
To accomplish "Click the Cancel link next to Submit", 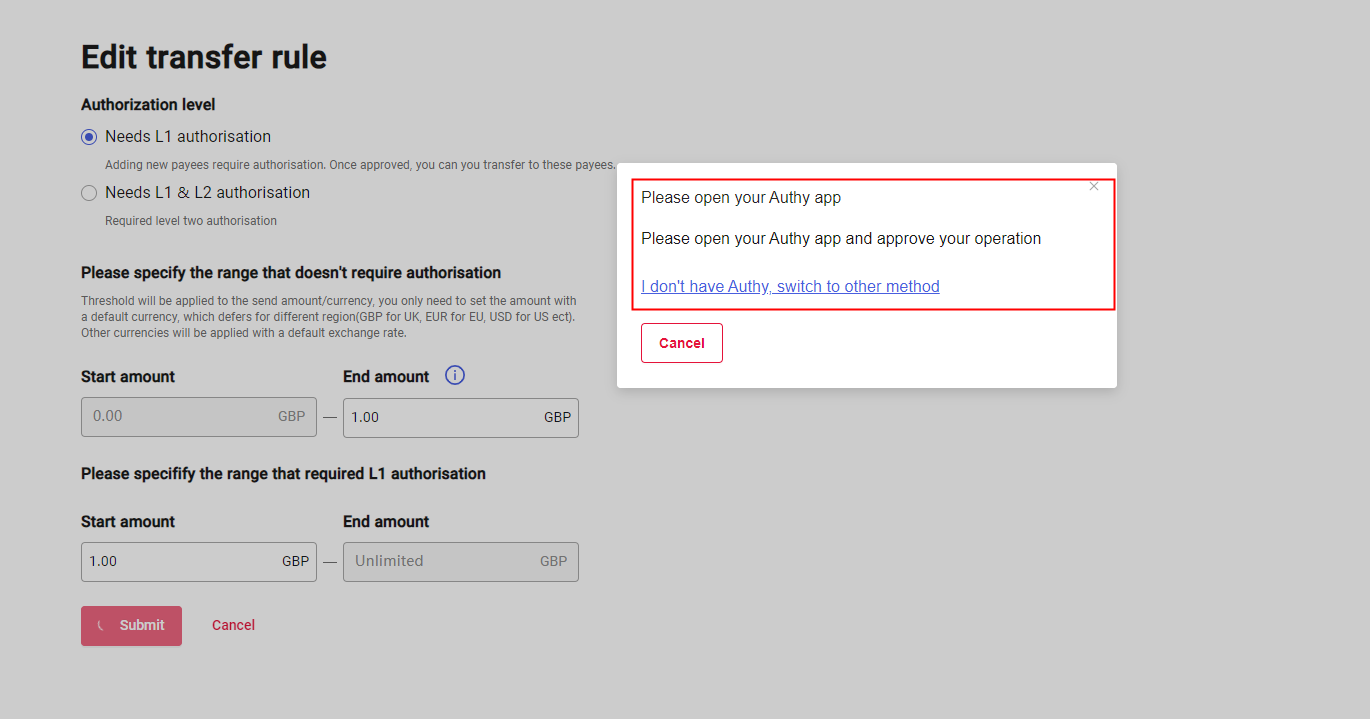I will point(233,625).
